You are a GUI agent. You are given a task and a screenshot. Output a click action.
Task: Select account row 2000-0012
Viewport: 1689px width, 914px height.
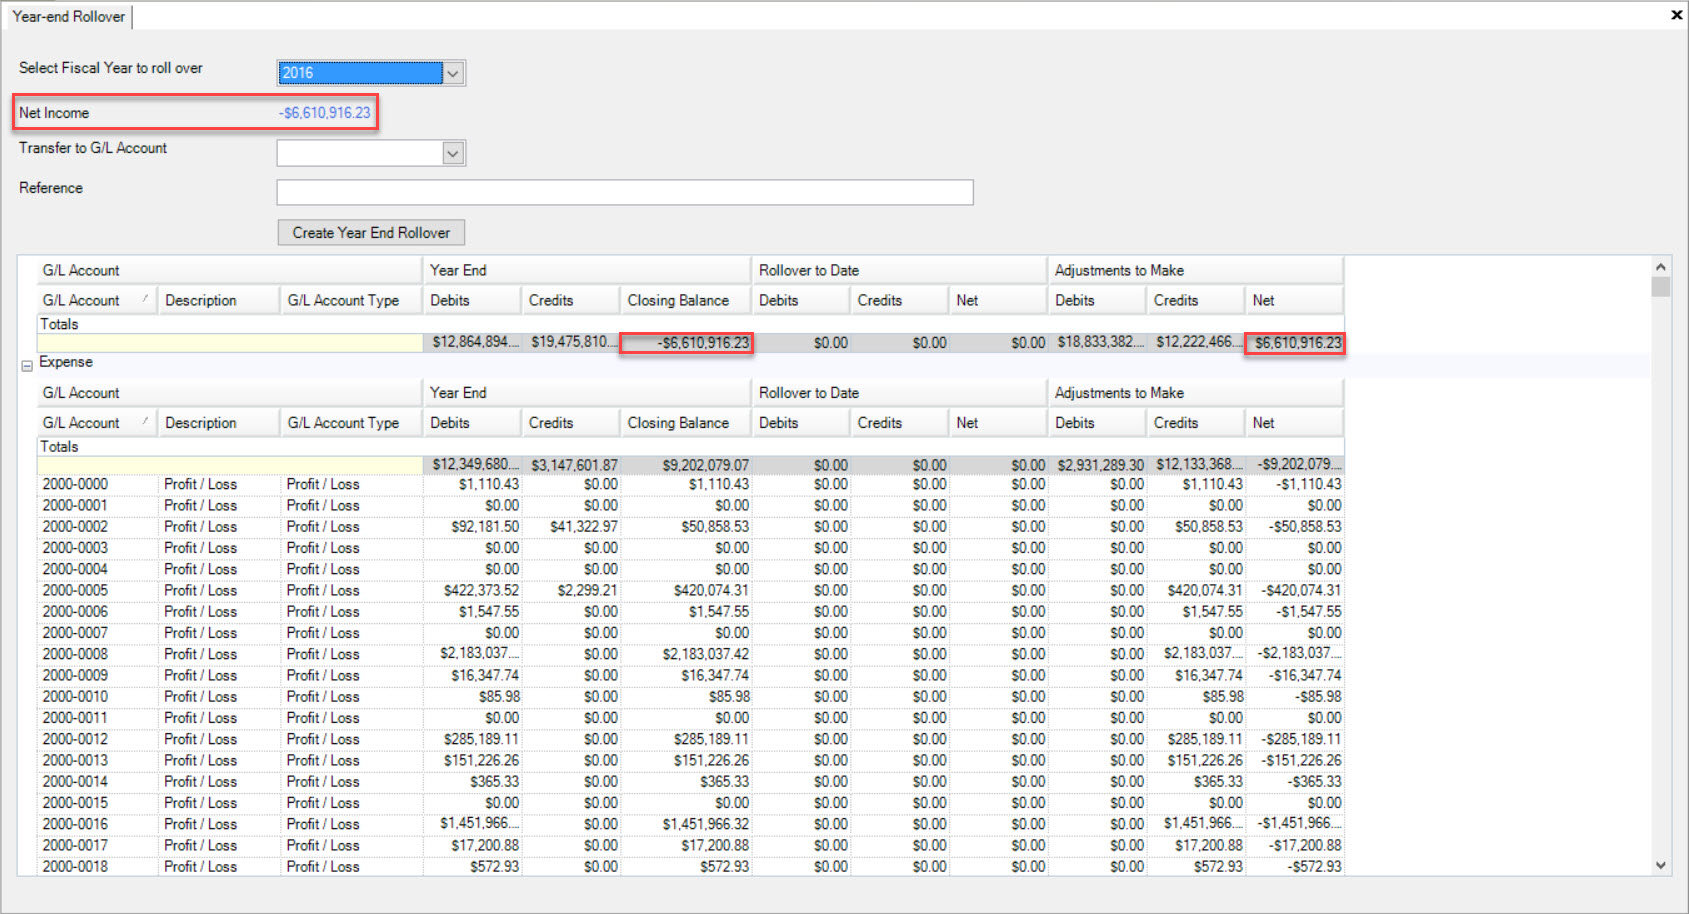[x=690, y=739]
